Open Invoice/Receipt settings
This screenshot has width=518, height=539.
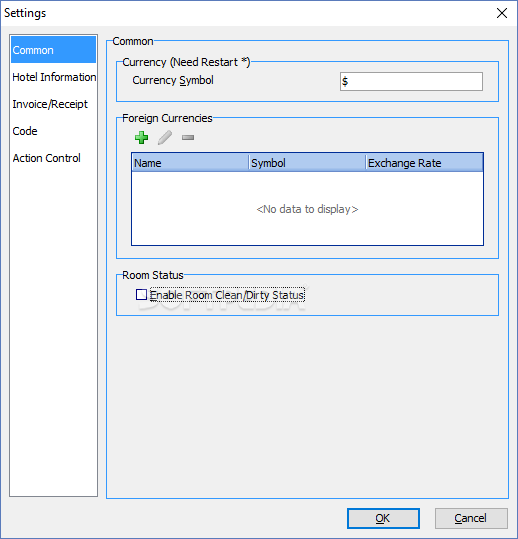click(x=53, y=104)
